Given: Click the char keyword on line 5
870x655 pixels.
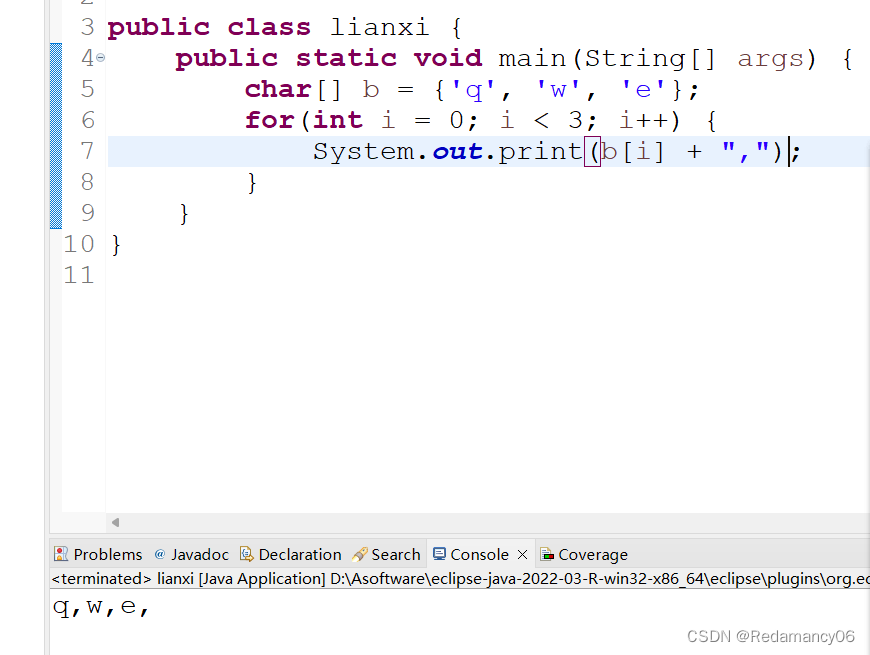Looking at the screenshot, I should (278, 89).
